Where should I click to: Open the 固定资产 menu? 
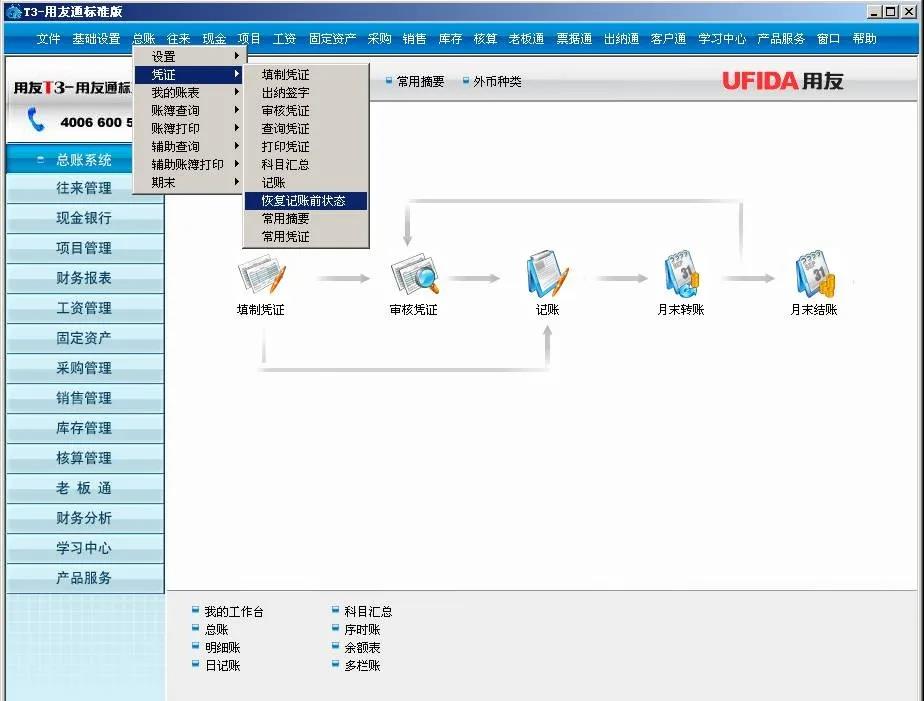(x=332, y=39)
